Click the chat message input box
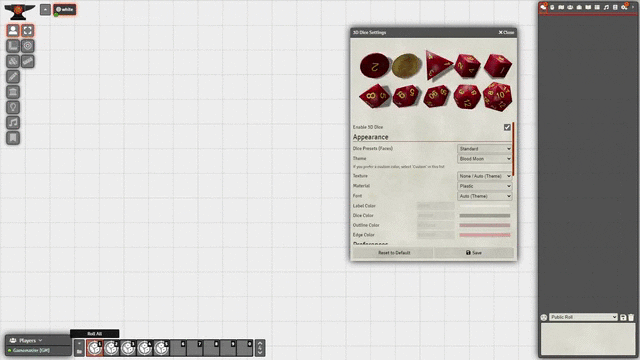 click(588, 339)
